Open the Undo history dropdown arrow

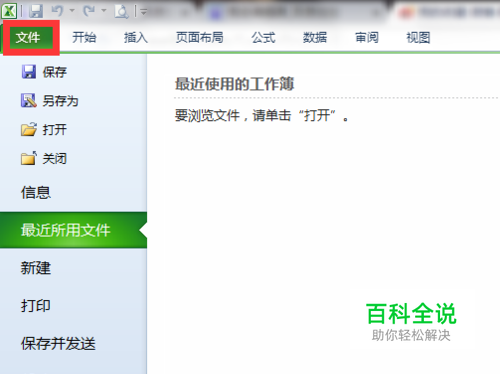pyautogui.click(x=72, y=11)
